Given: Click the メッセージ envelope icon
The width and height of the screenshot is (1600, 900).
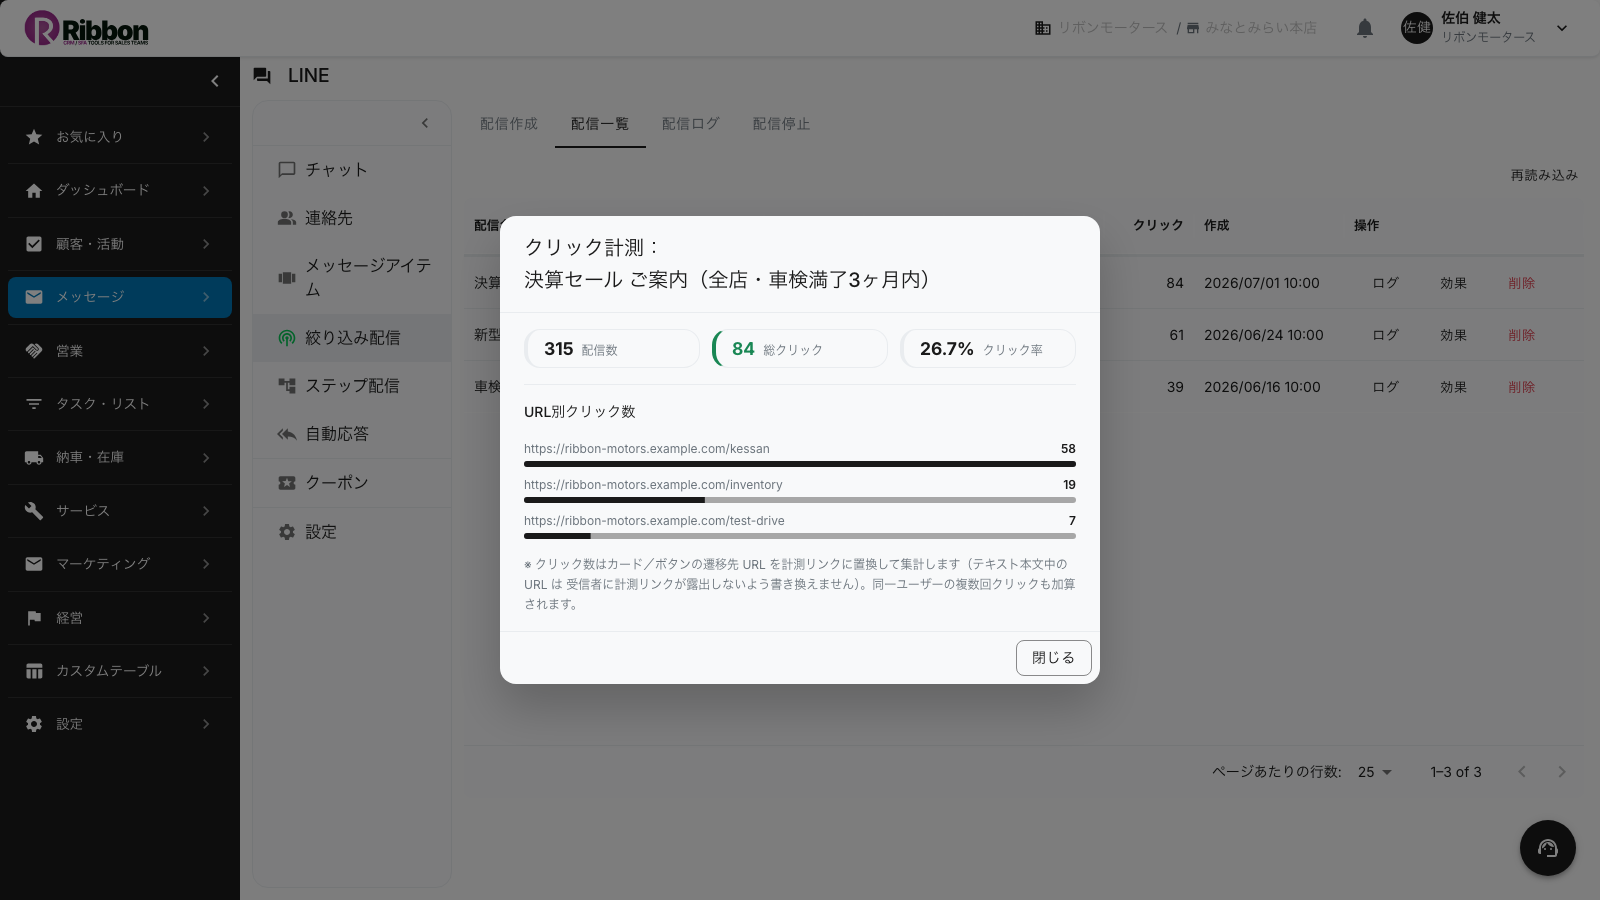Looking at the screenshot, I should (34, 297).
